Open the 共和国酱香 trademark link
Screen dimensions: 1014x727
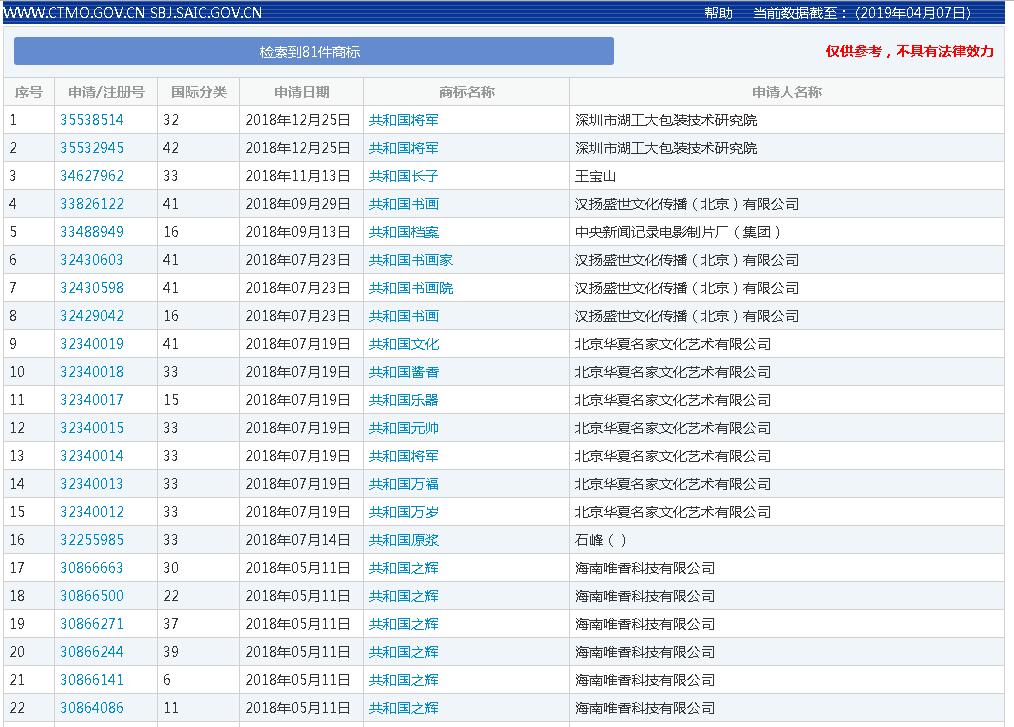403,372
